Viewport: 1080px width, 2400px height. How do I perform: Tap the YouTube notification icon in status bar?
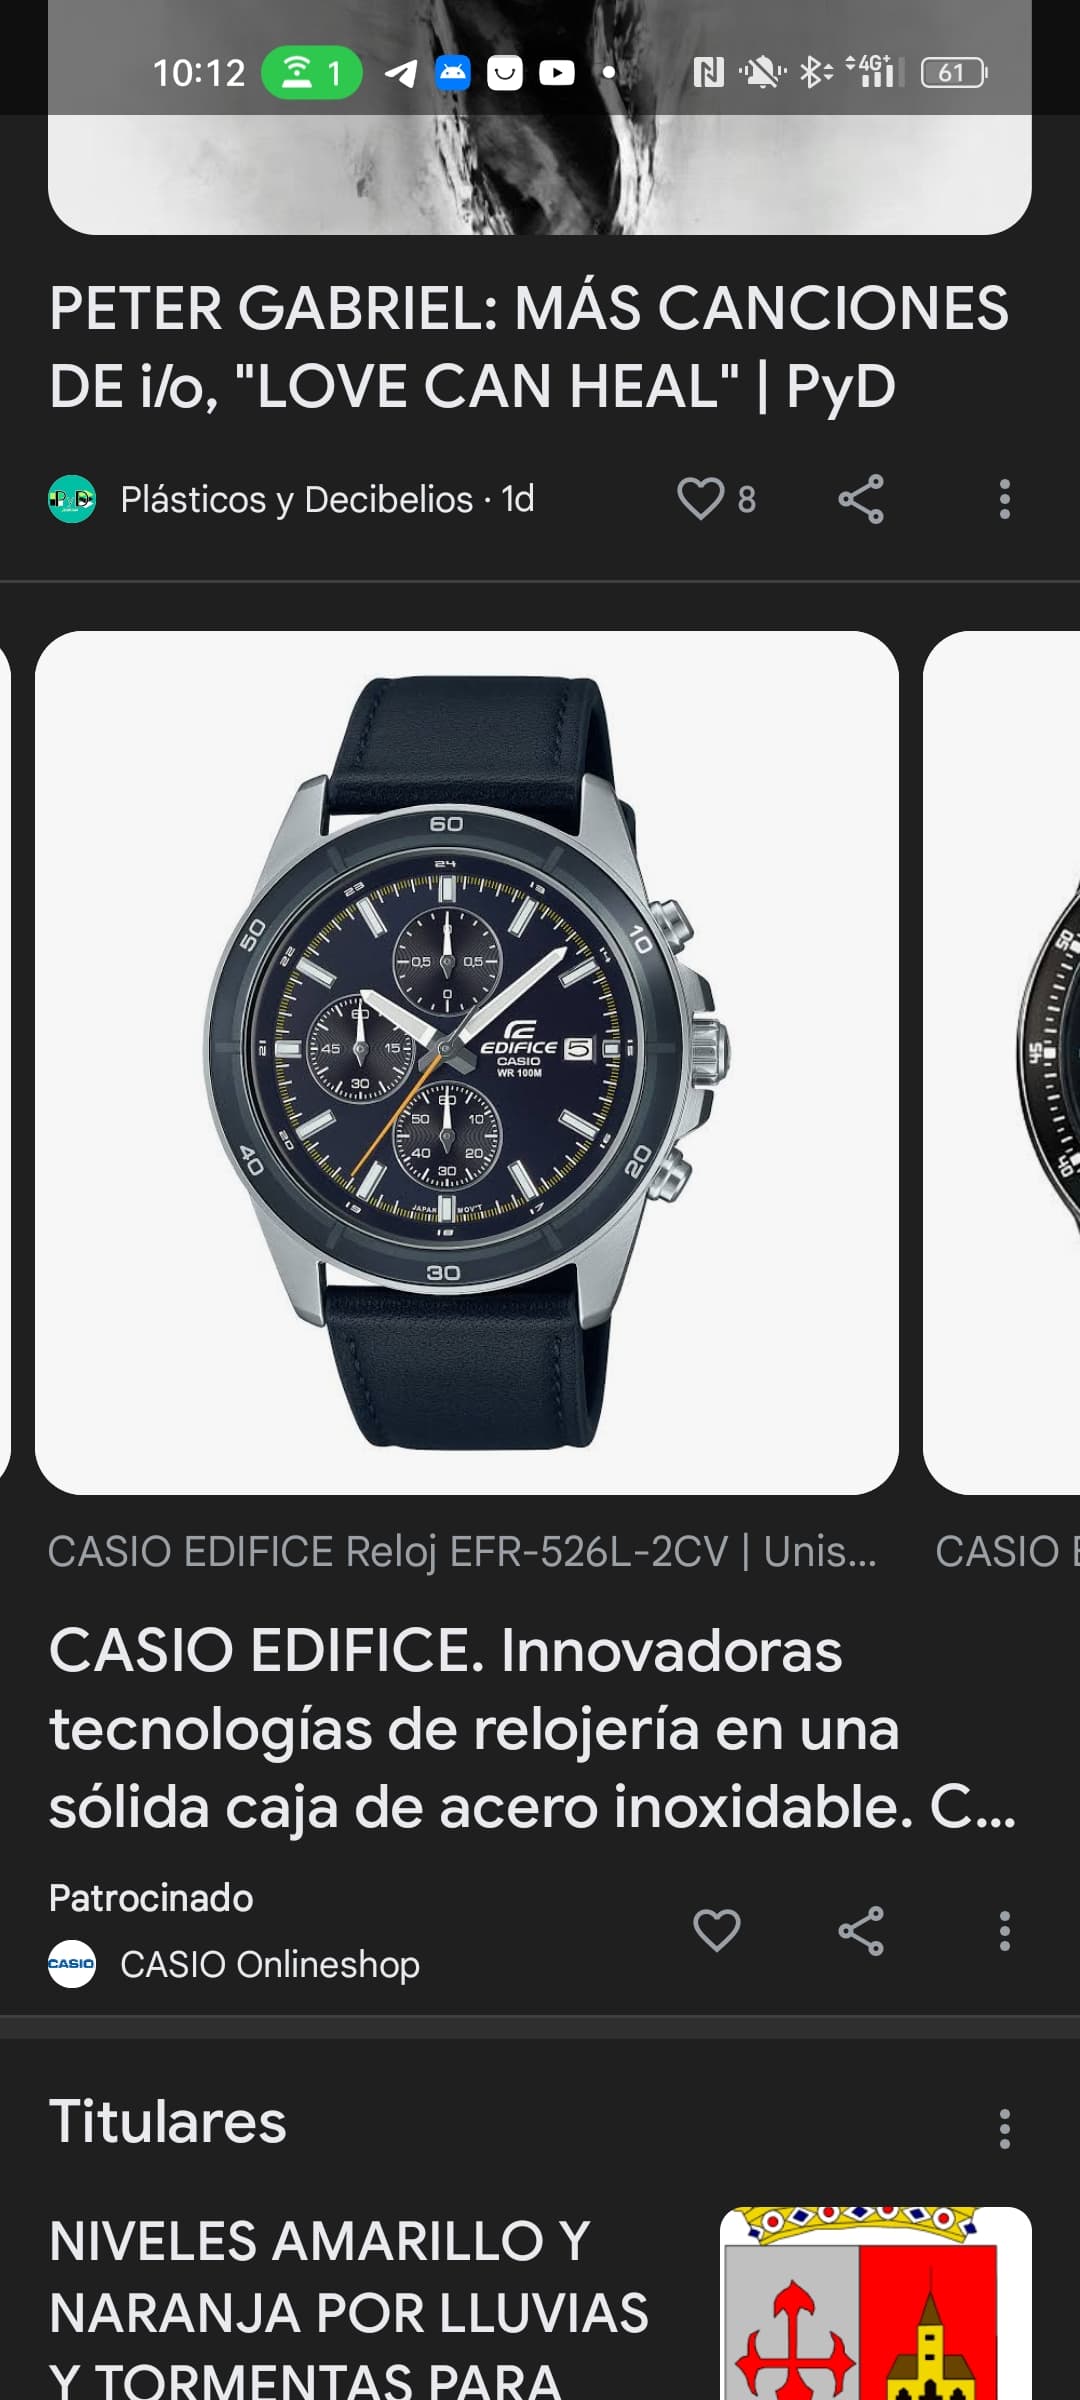coord(557,72)
